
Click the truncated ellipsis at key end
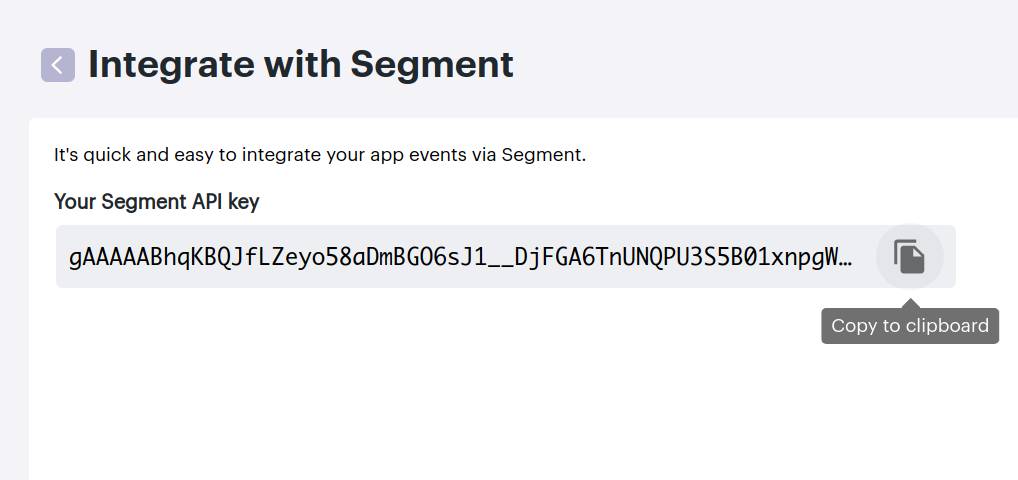(847, 258)
